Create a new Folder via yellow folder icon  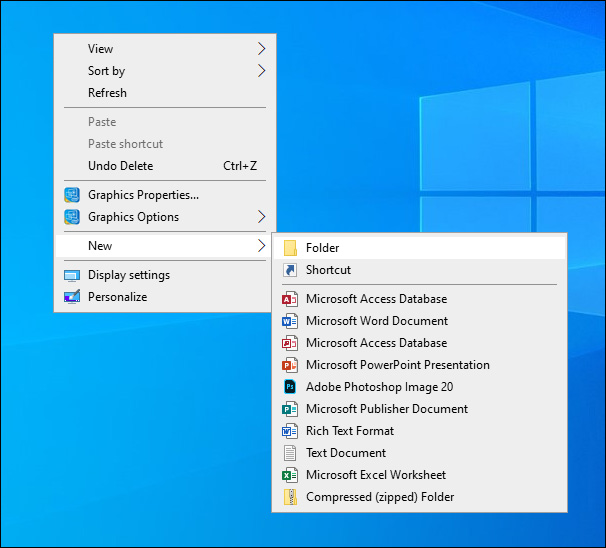coord(290,248)
